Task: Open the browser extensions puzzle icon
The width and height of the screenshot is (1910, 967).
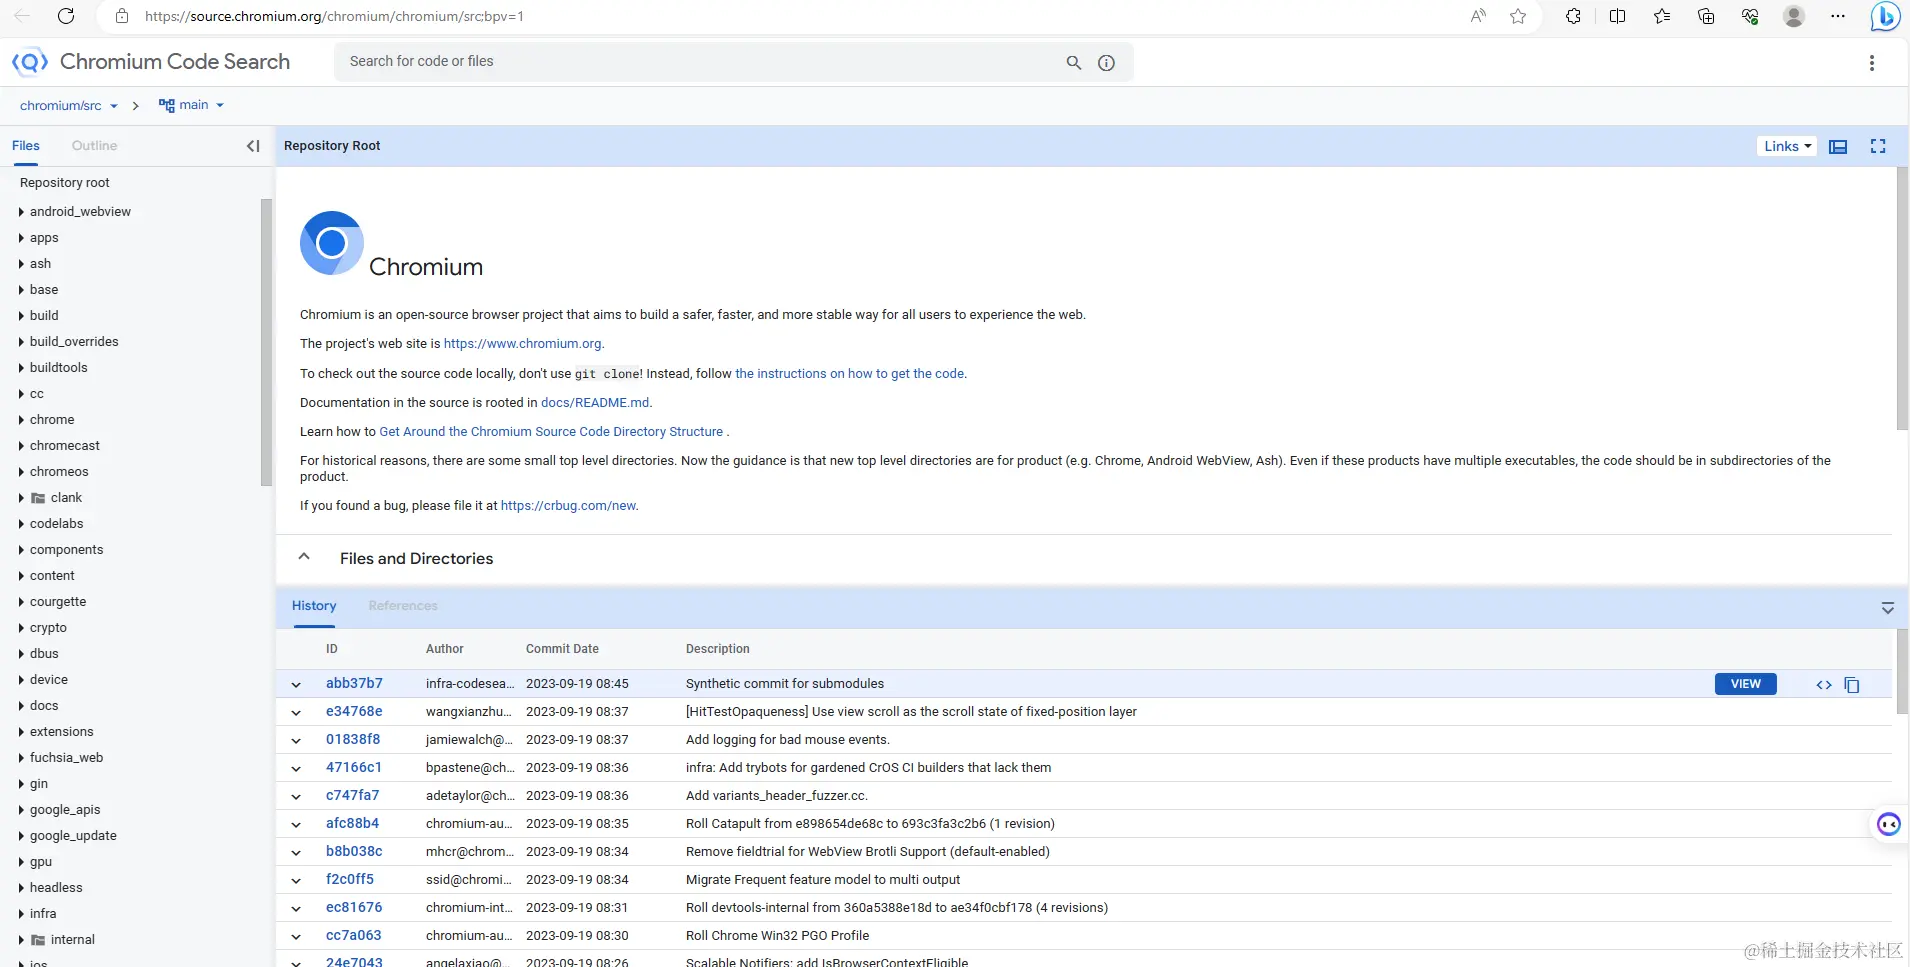Action: (1573, 16)
